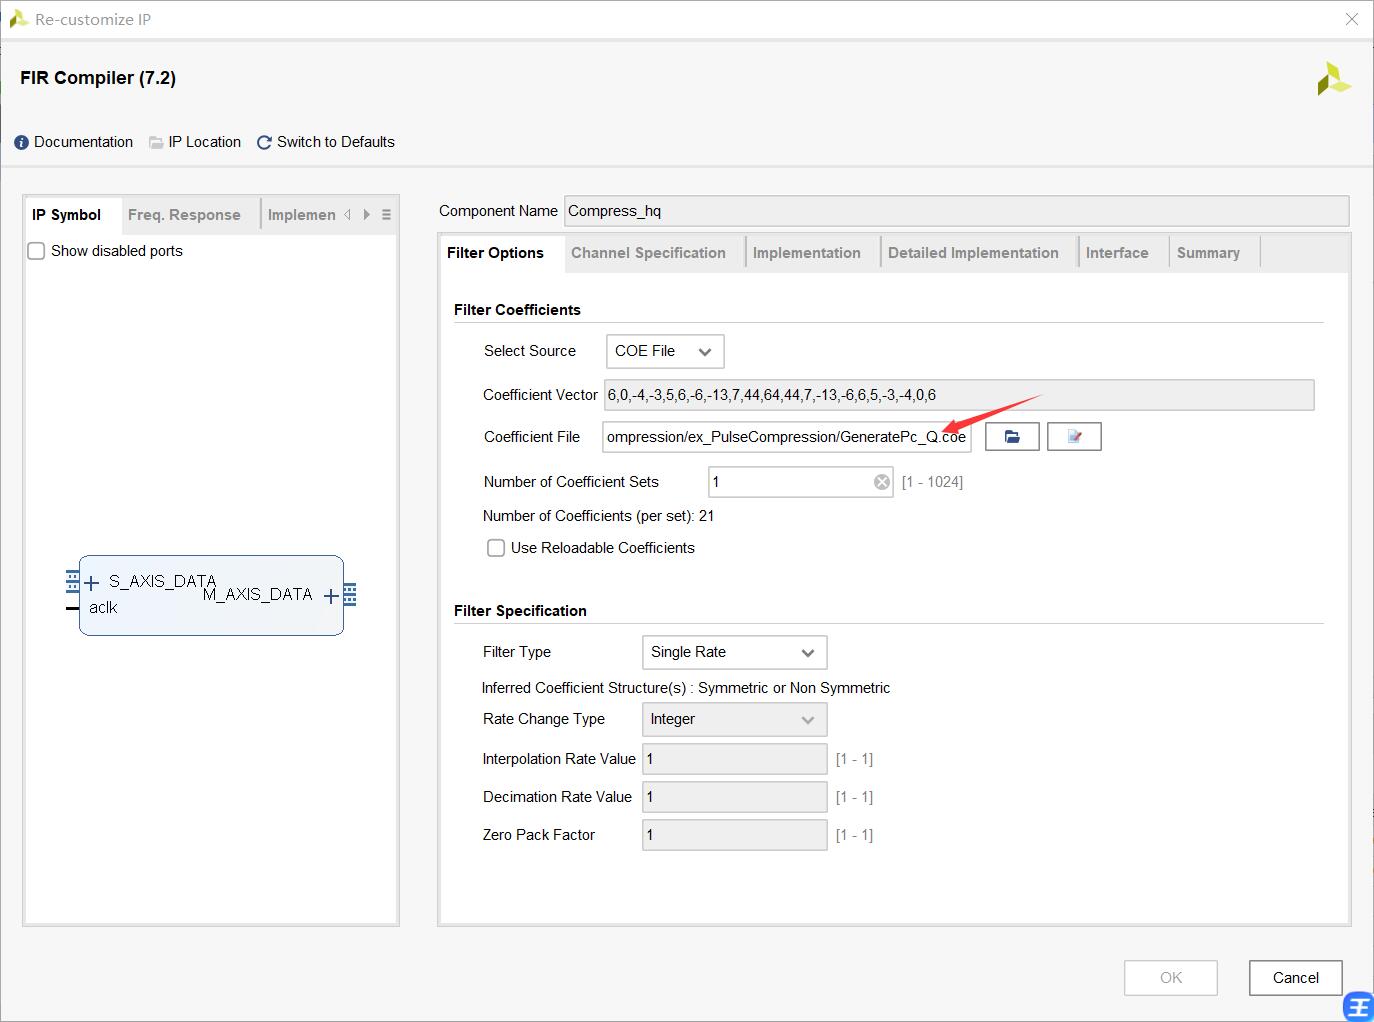Expand the M_AXIS_DATA port plus icon
This screenshot has height=1022, width=1374.
pos(331,596)
